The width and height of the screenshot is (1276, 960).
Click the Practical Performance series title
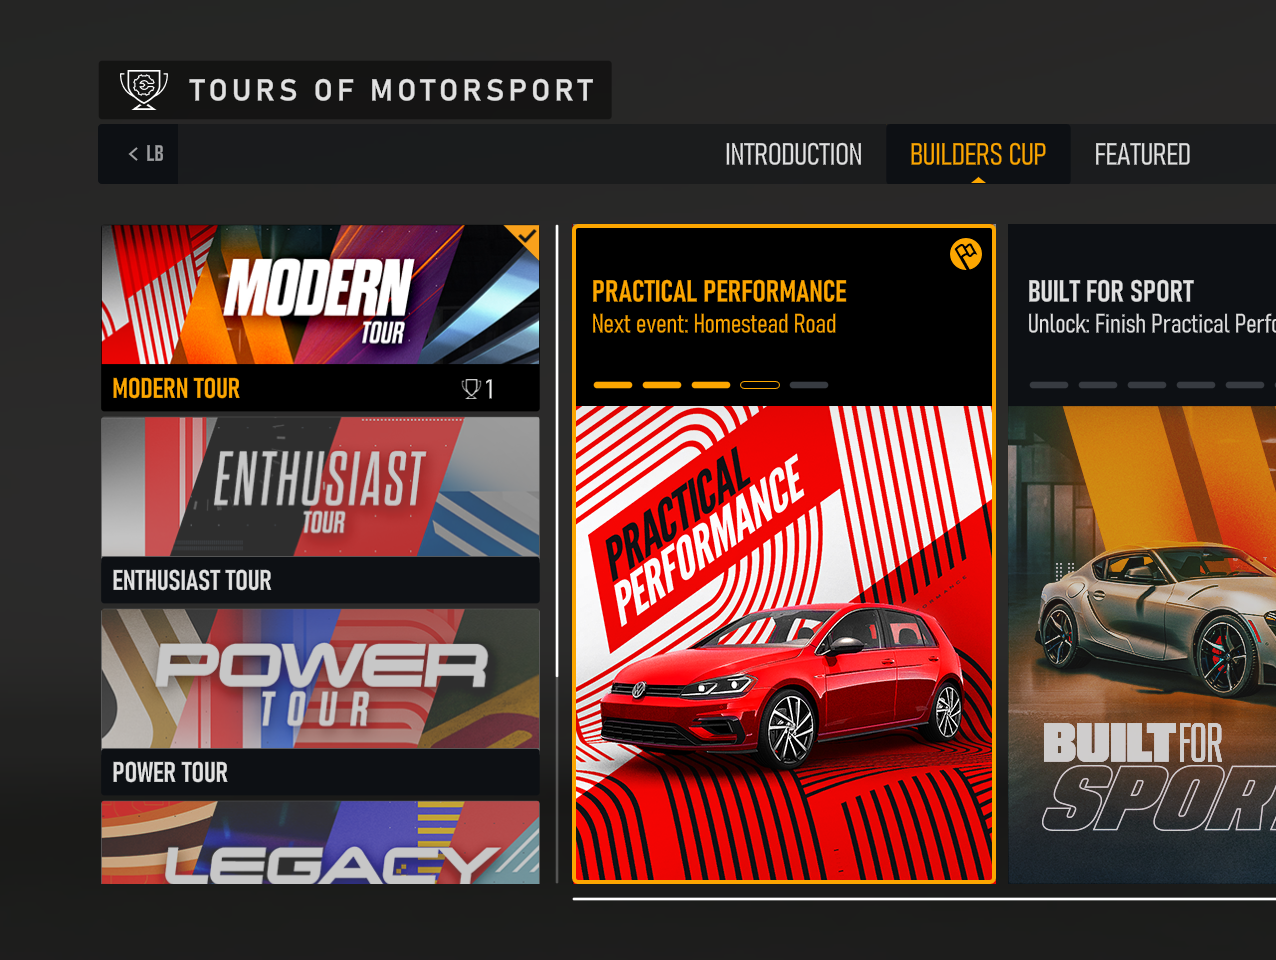coord(719,292)
